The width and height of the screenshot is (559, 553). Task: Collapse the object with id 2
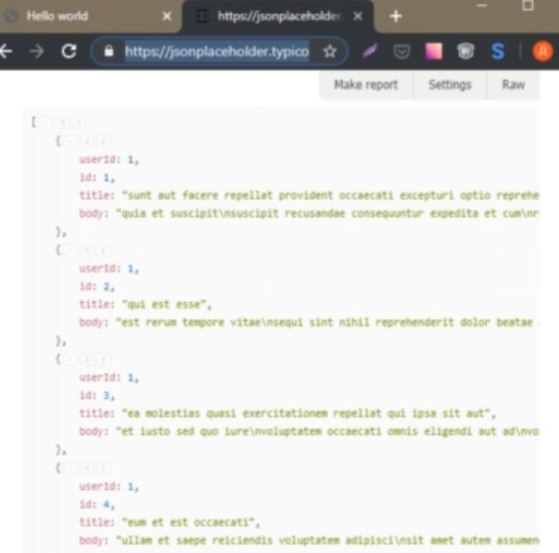pos(70,250)
